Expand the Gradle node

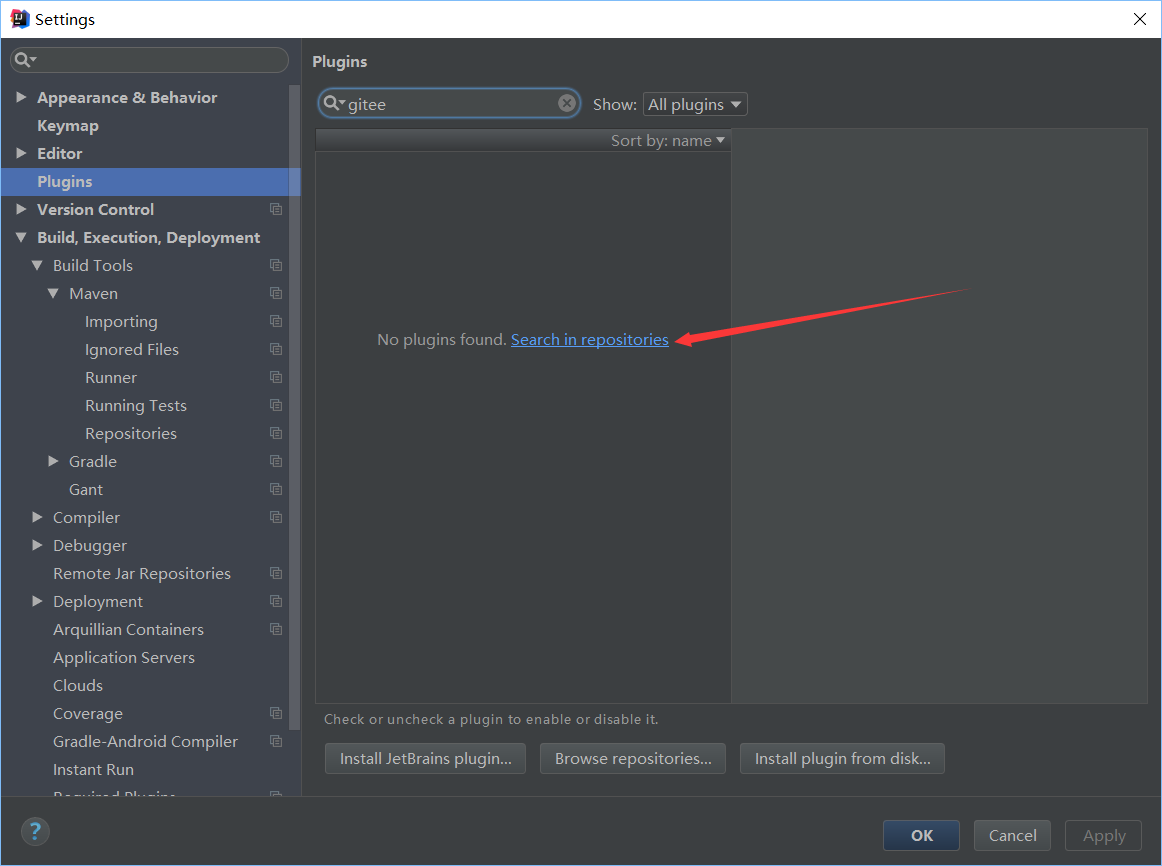53,462
